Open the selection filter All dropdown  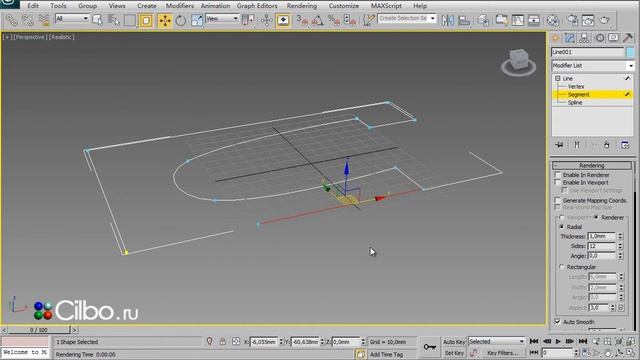[72, 19]
